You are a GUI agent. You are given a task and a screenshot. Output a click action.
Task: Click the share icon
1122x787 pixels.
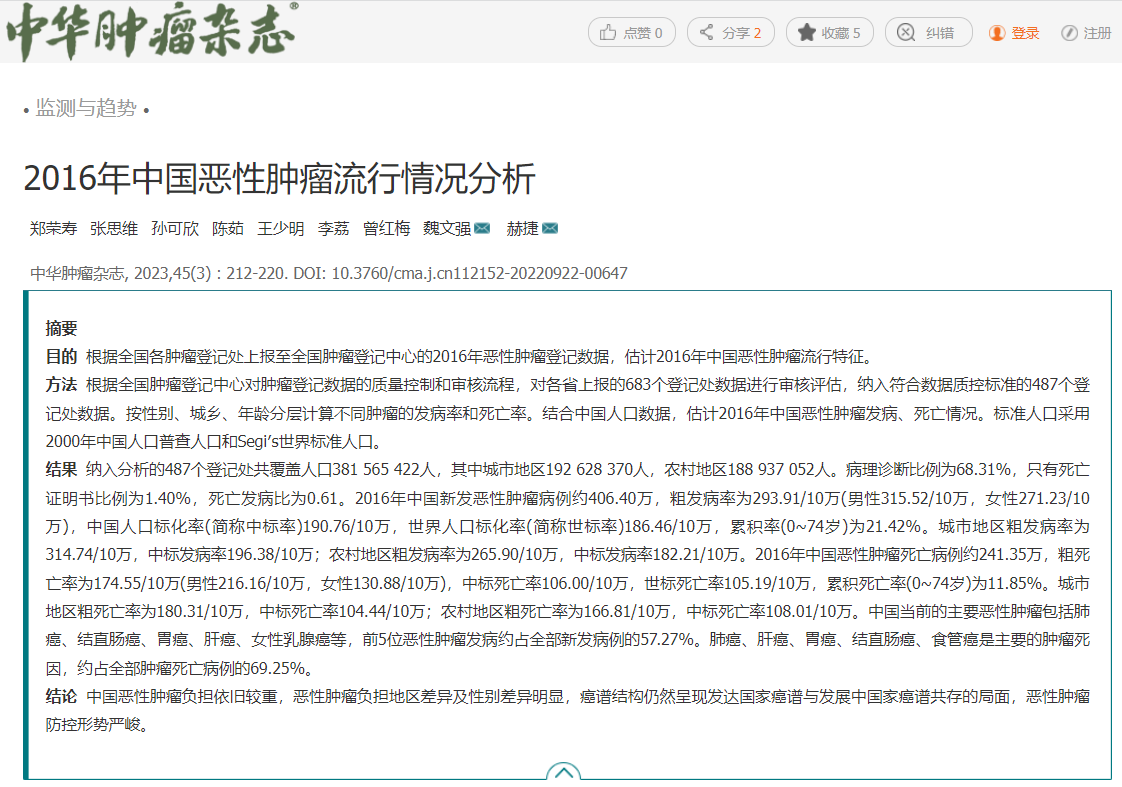click(707, 33)
